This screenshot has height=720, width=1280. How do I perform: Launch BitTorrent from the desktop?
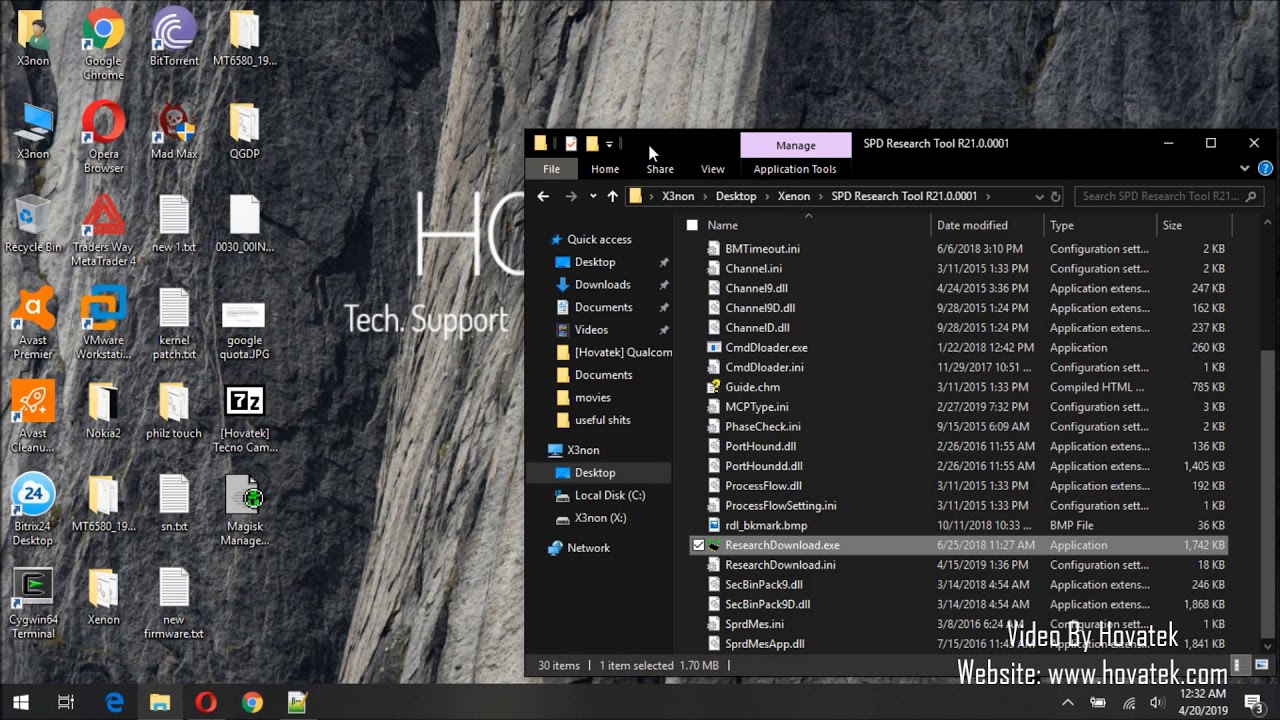point(173,38)
